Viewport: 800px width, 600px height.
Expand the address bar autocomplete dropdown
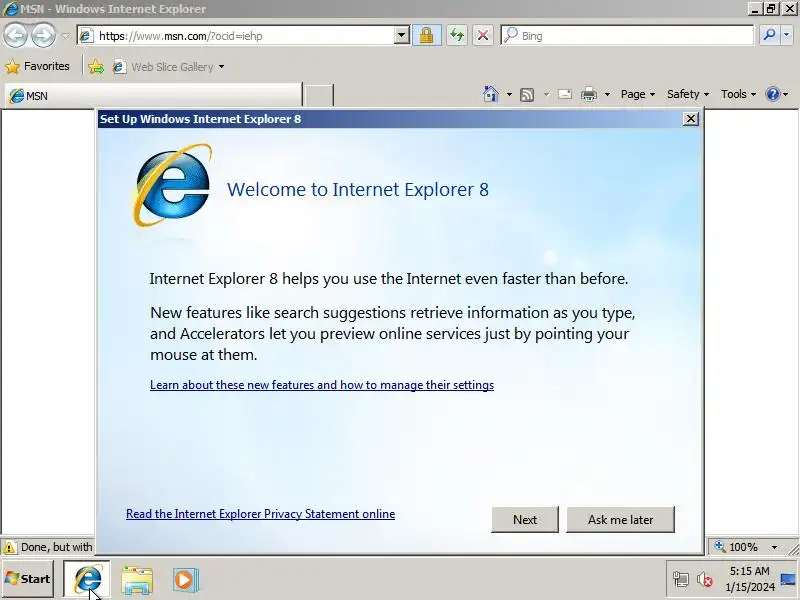point(402,35)
